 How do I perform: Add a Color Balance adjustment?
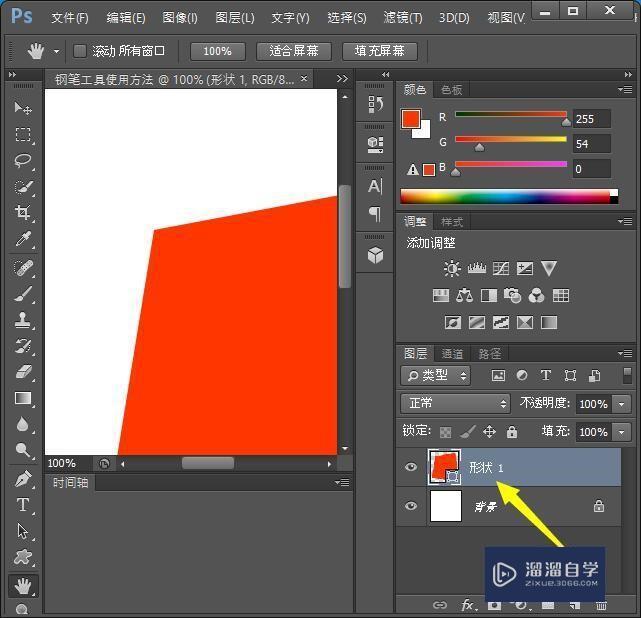(464, 295)
